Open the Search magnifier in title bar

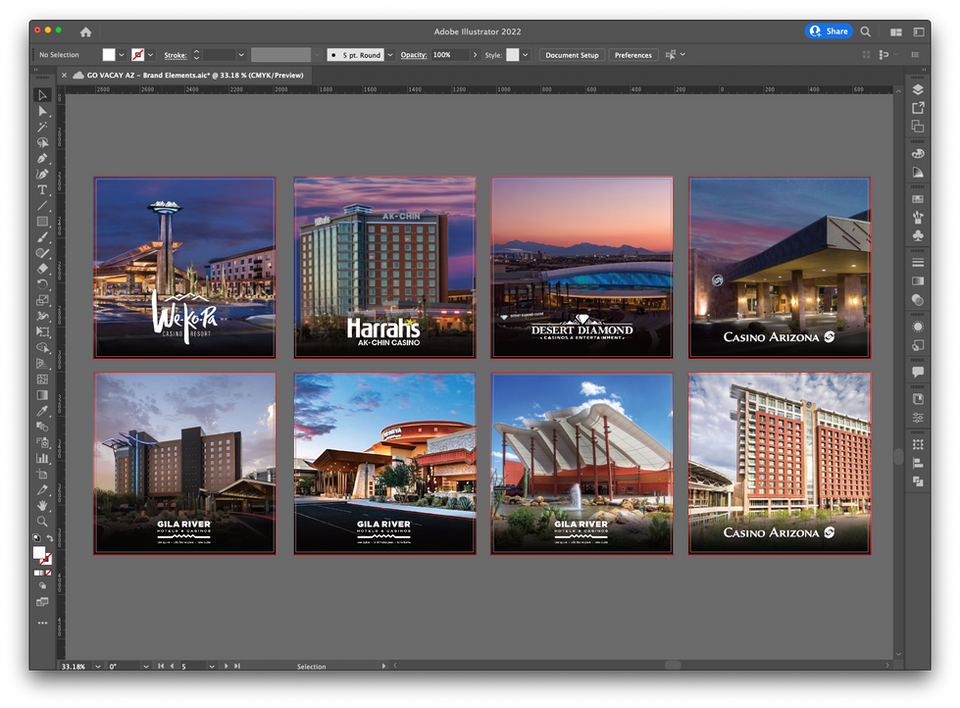pyautogui.click(x=866, y=32)
